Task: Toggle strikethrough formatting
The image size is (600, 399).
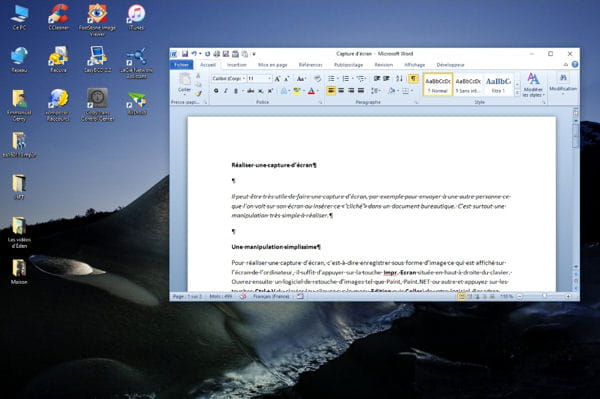Action: [250, 91]
